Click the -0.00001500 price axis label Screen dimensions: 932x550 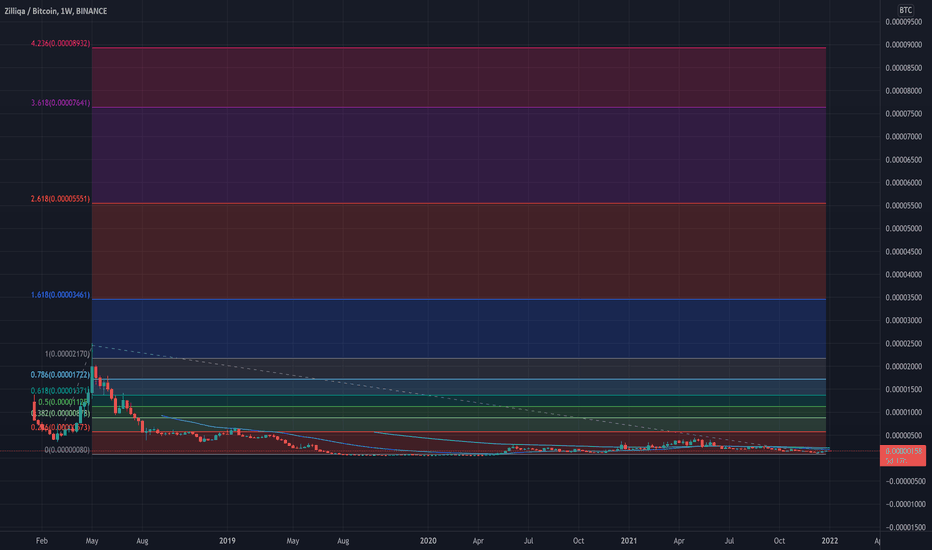(905, 527)
